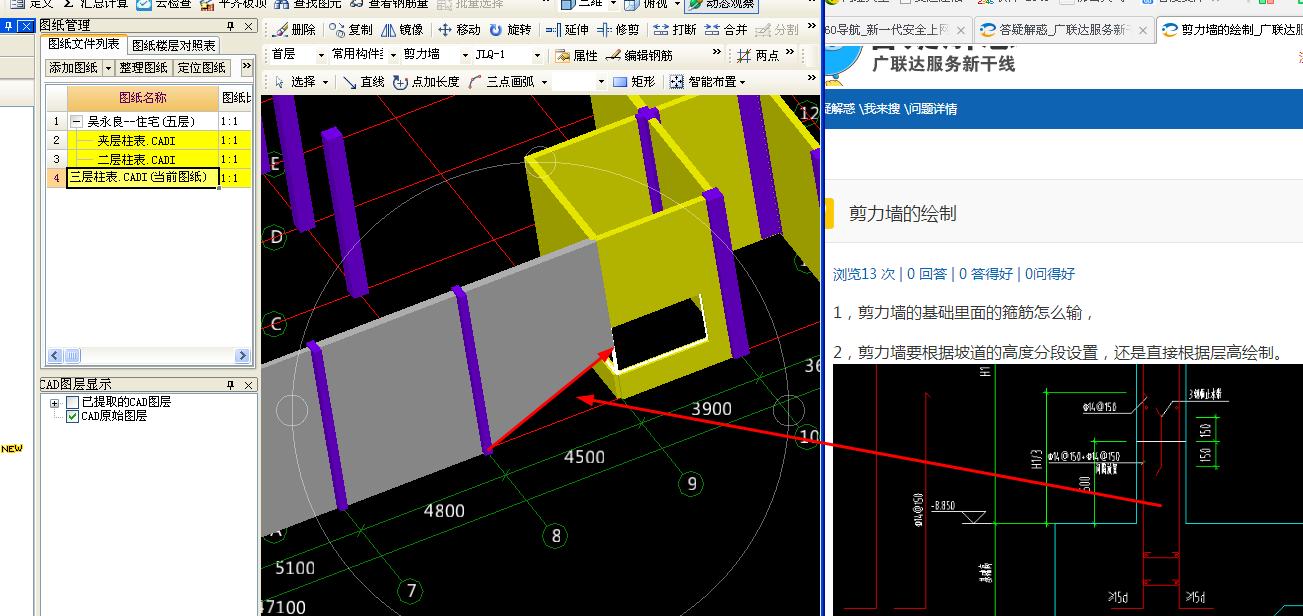Click the 我来搜 breadcrumb link

(880, 109)
